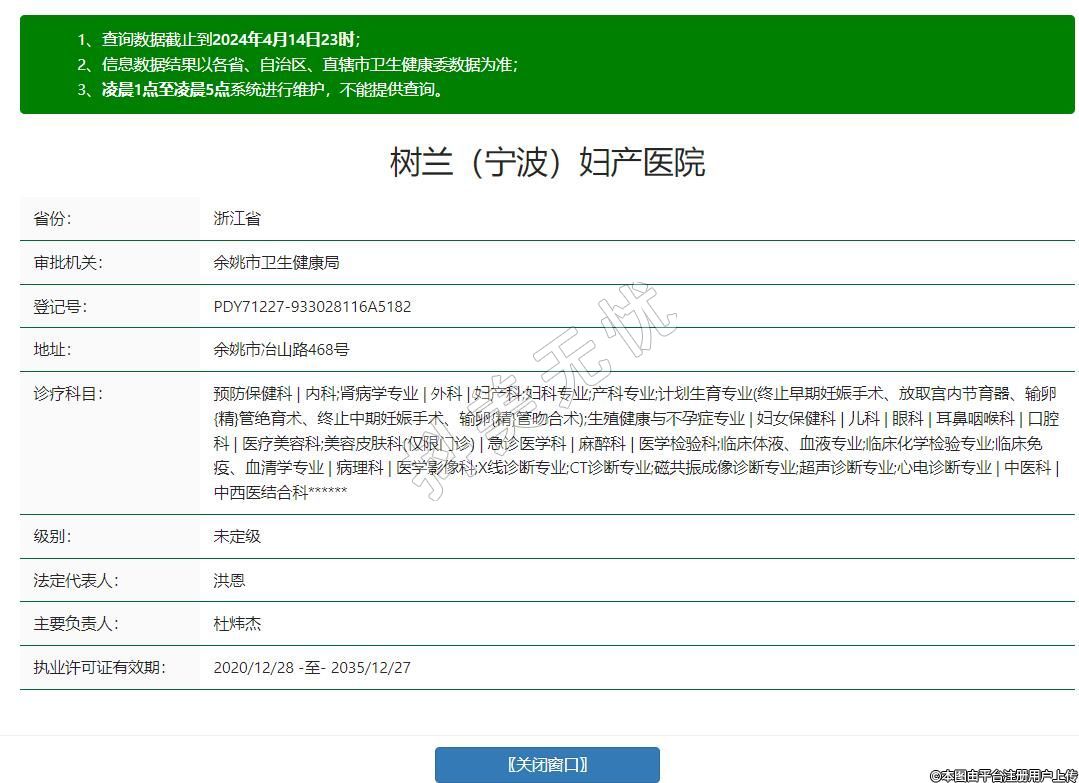Click the hospital title 树兰（宁波）妇产医院
Screen dimensions: 1079x783
[x=547, y=162]
